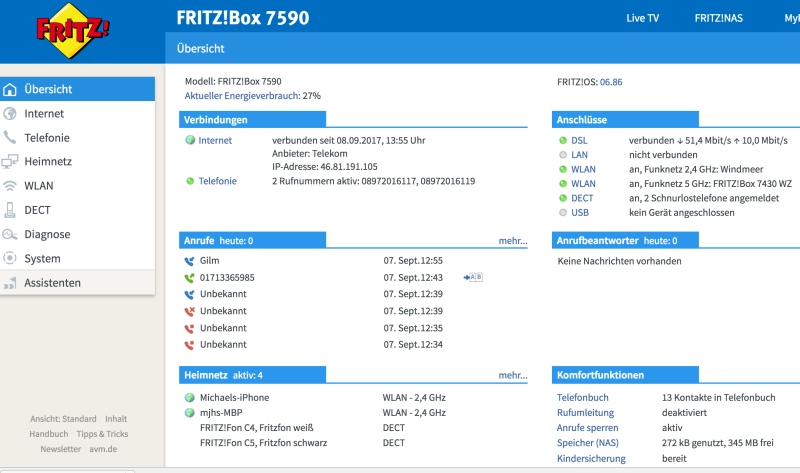Click the green DSL status indicator
Image resolution: width=800 pixels, height=473 pixels.
click(563, 140)
